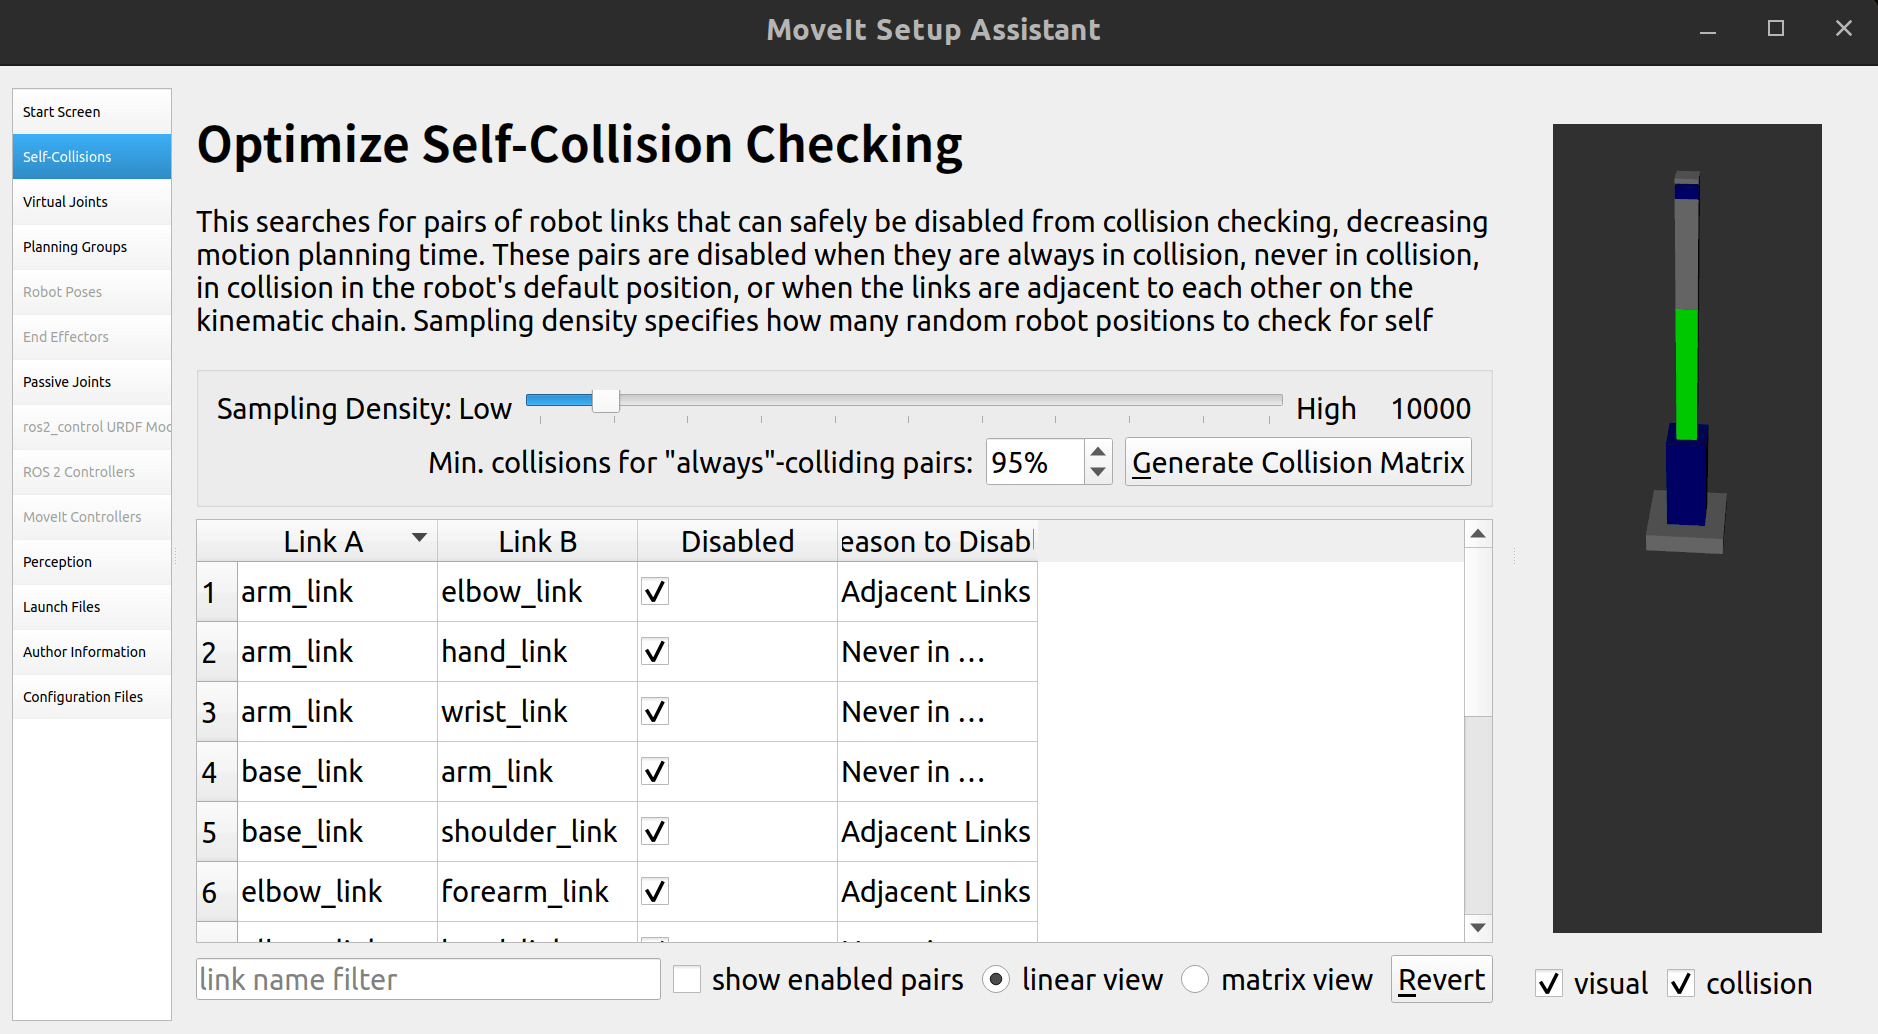Decrease the minimum collisions percentage spinner

pyautogui.click(x=1098, y=472)
